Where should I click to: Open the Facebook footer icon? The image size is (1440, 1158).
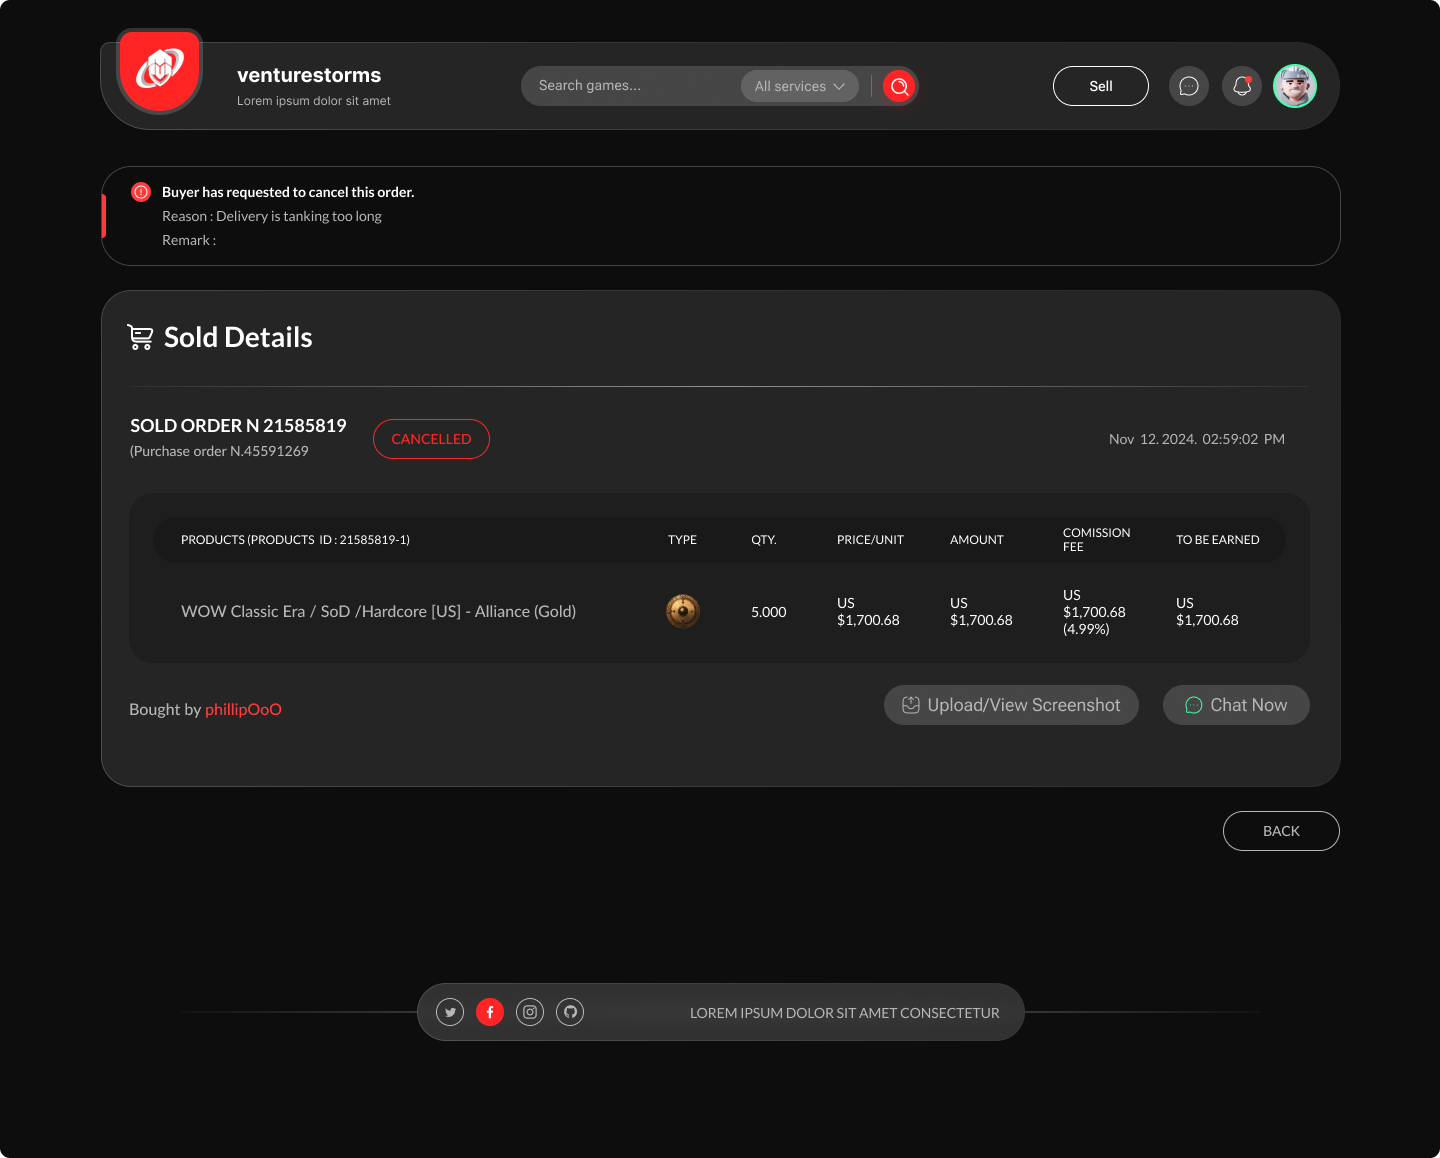click(x=490, y=1012)
